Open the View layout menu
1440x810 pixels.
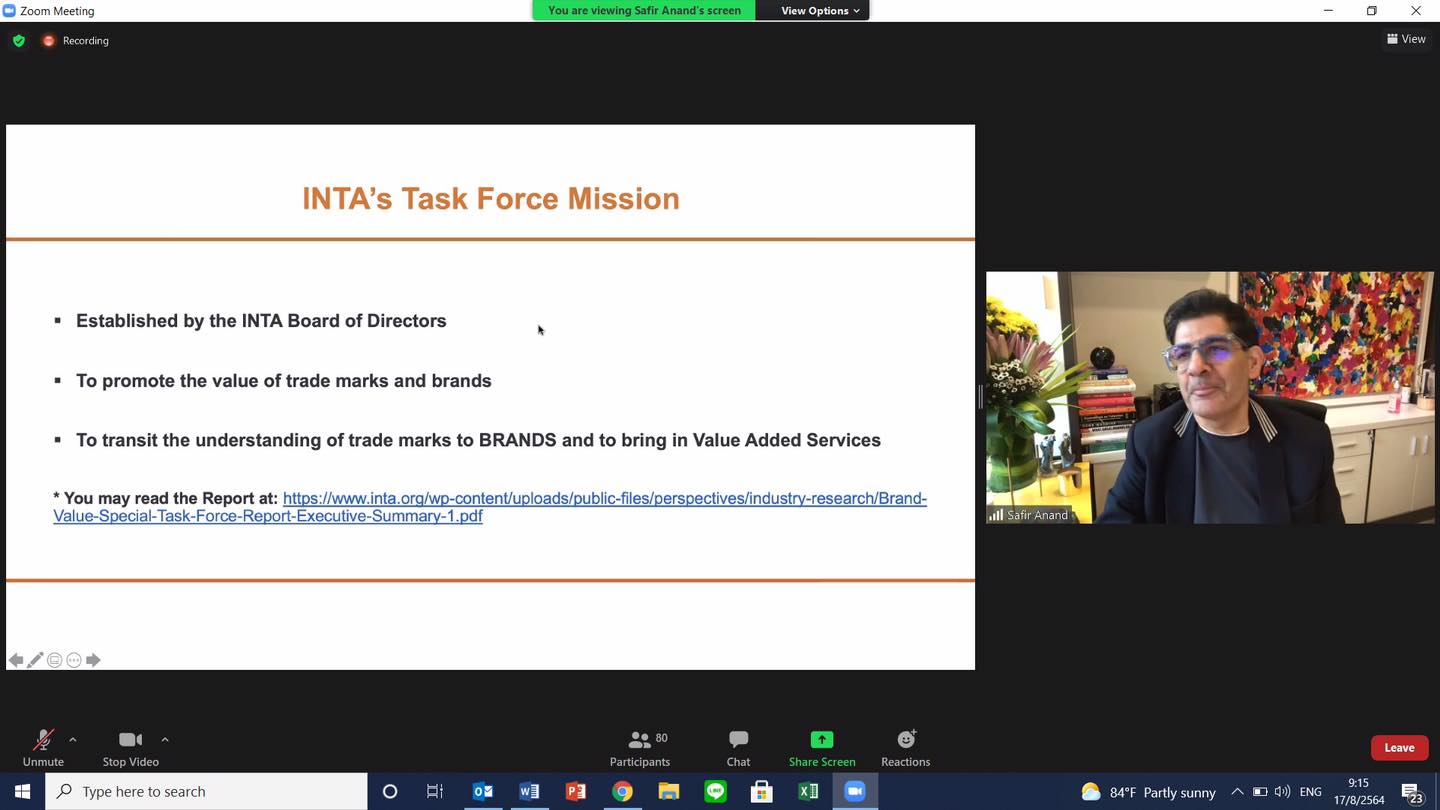1406,39
